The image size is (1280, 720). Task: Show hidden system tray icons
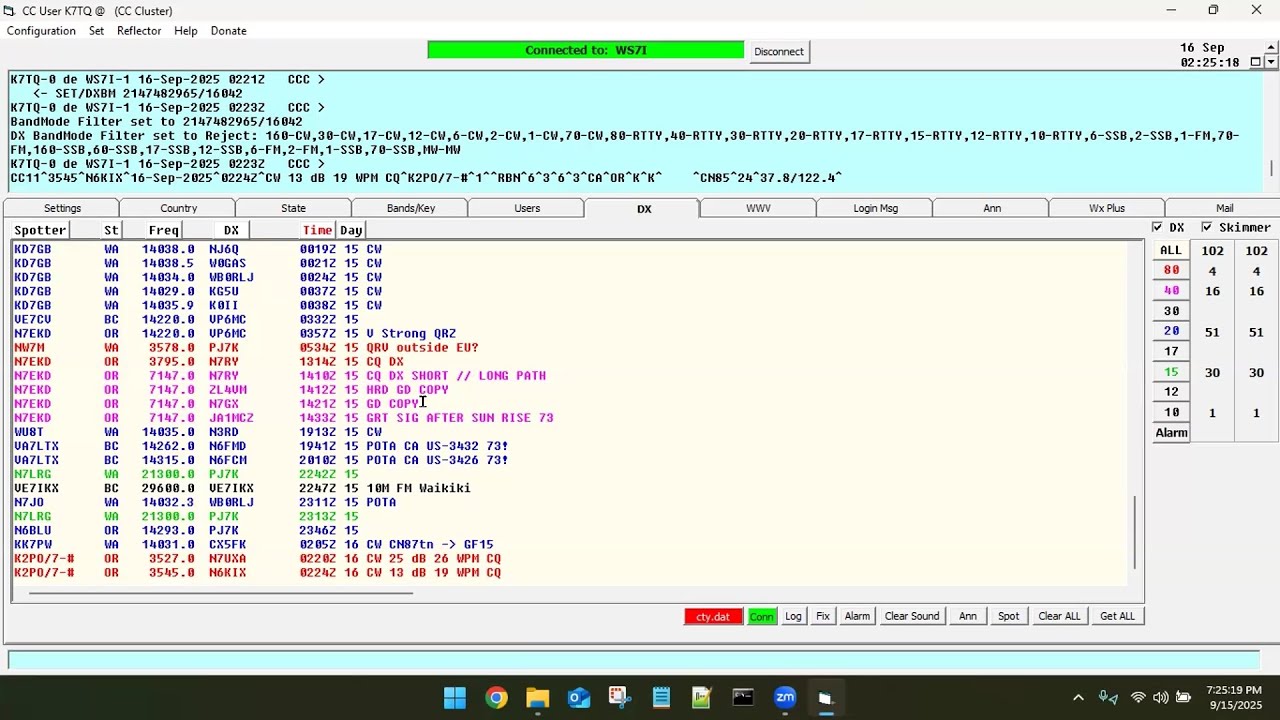point(1078,697)
